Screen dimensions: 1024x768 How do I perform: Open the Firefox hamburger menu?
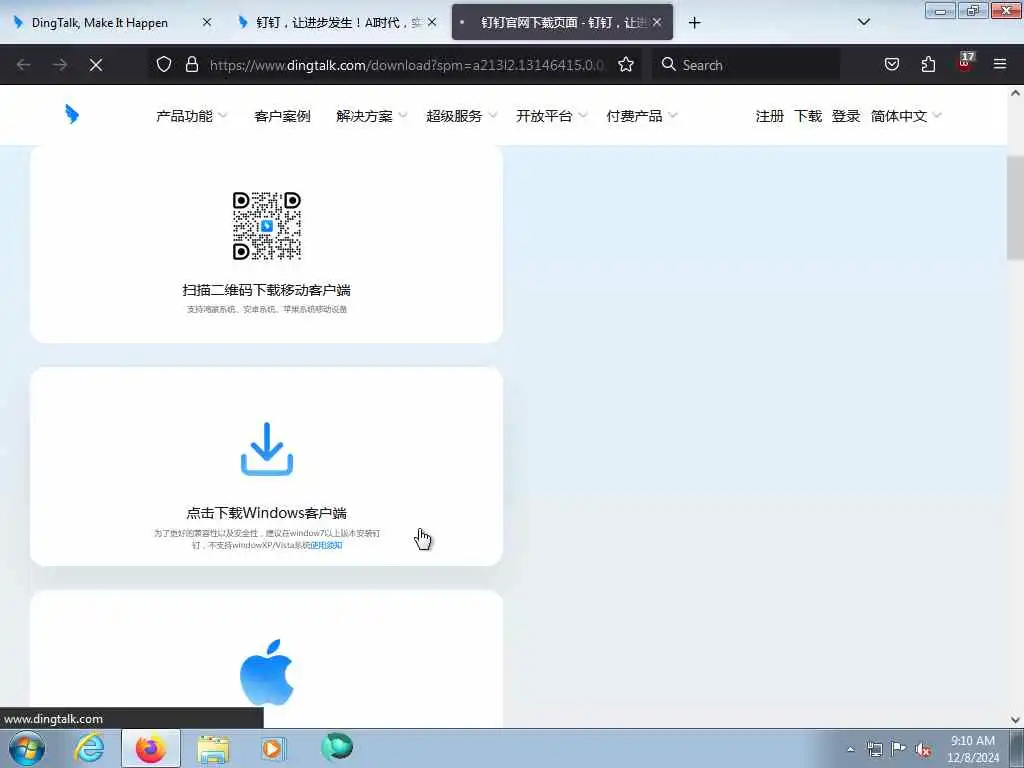tap(1000, 64)
